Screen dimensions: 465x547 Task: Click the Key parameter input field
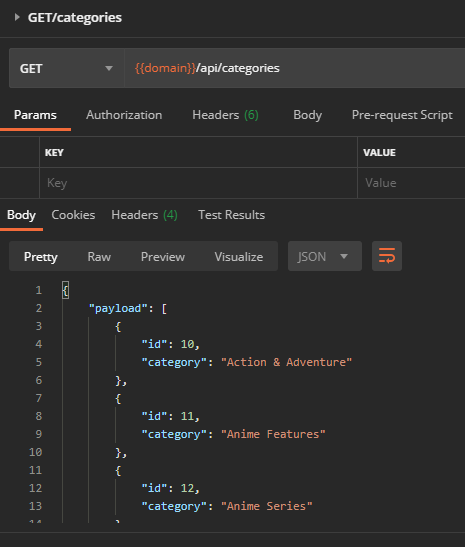click(x=198, y=183)
